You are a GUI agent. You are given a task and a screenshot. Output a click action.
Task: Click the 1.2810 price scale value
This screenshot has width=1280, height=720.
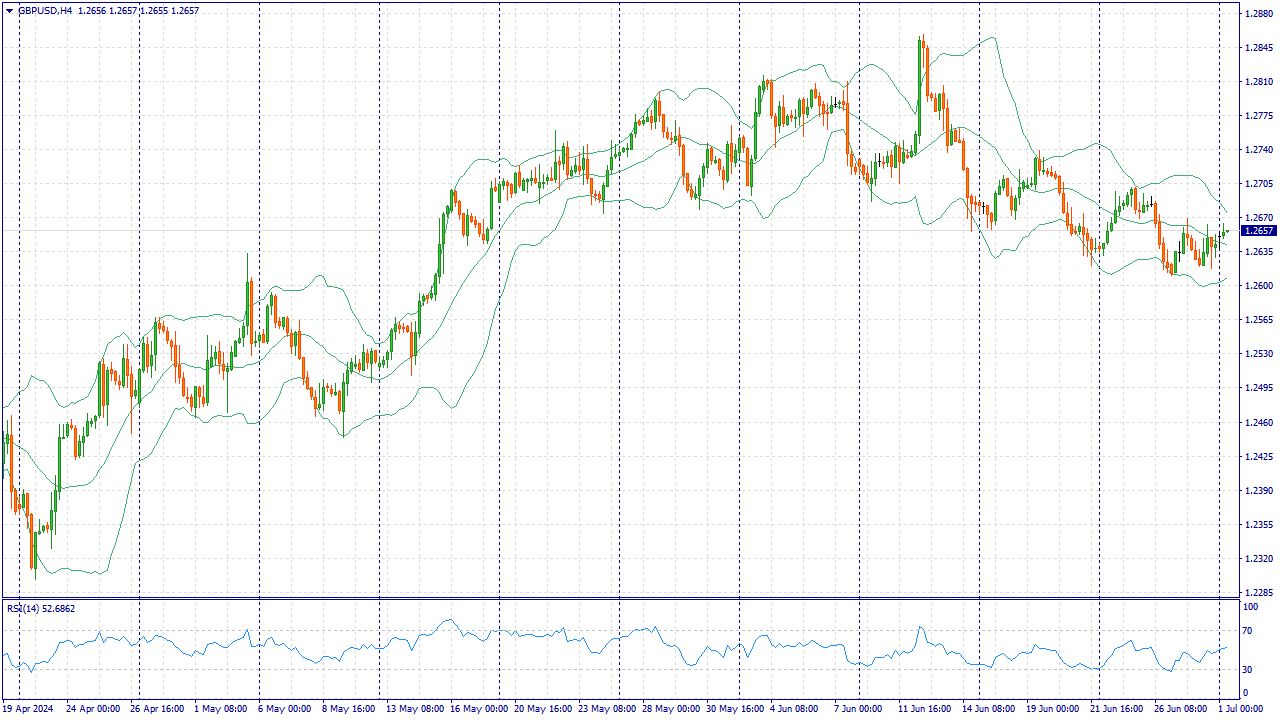(x=1258, y=81)
